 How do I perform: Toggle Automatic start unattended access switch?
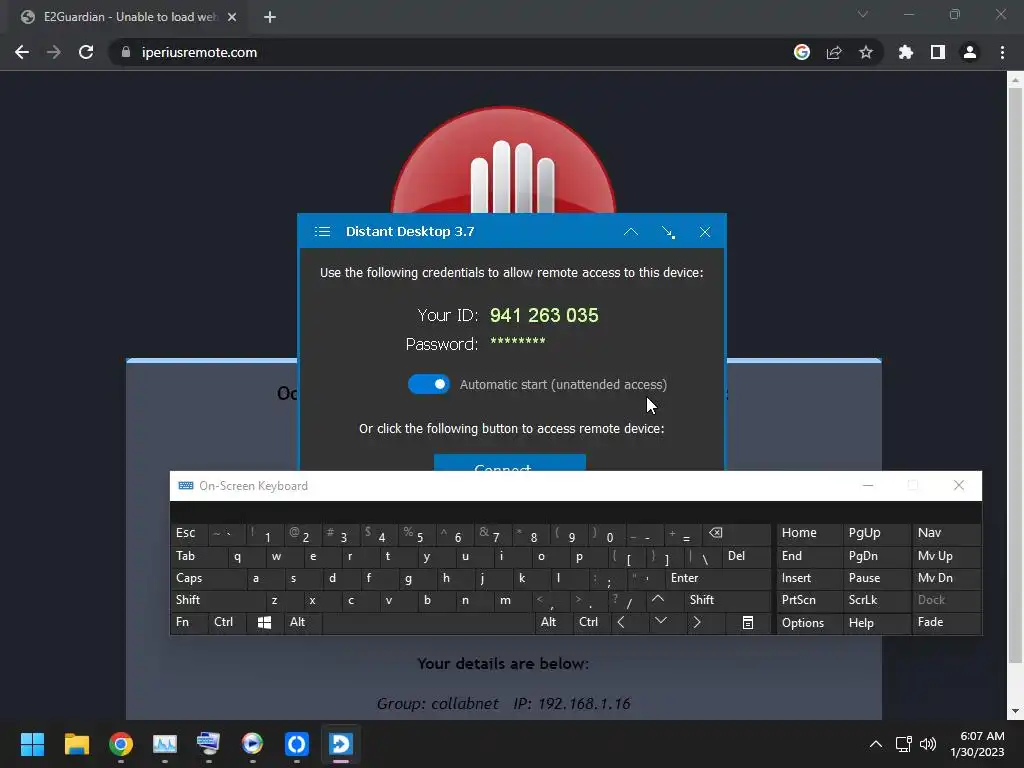[428, 384]
